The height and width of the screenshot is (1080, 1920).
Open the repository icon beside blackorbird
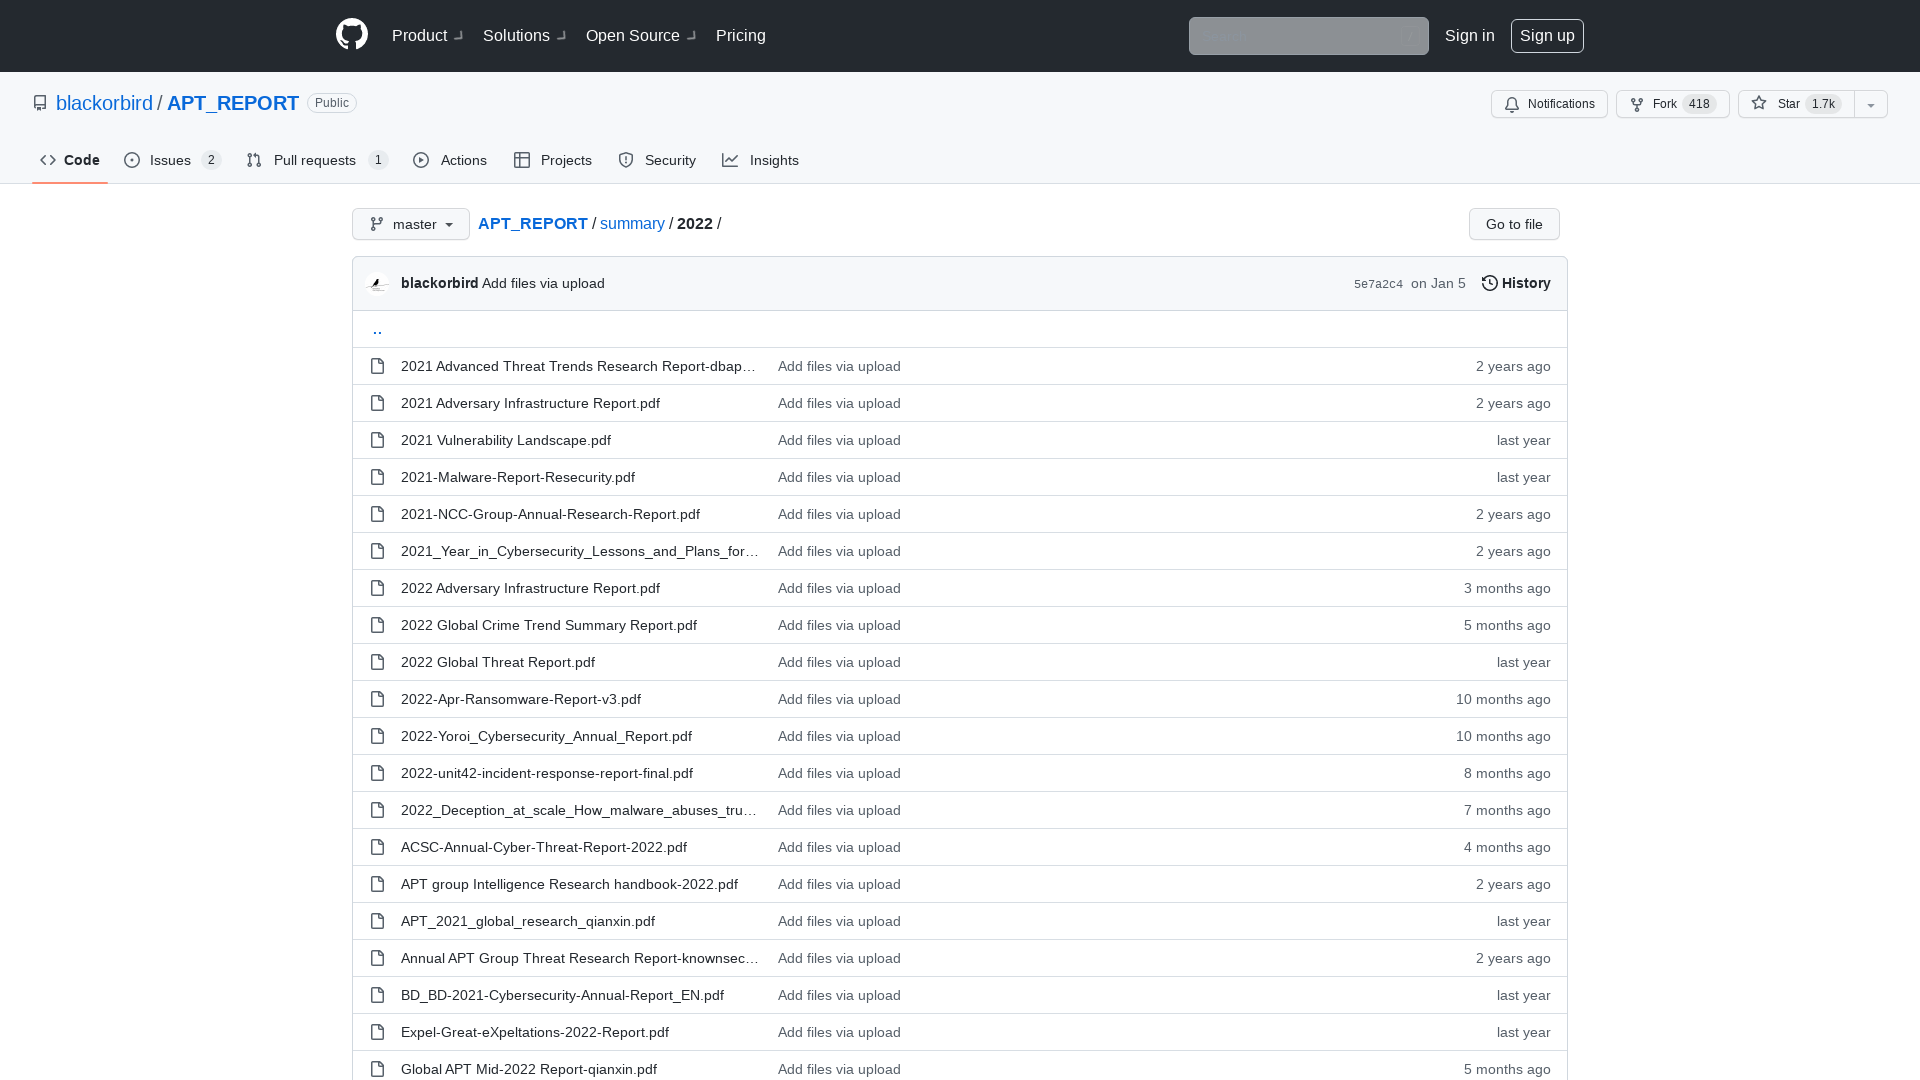(40, 103)
